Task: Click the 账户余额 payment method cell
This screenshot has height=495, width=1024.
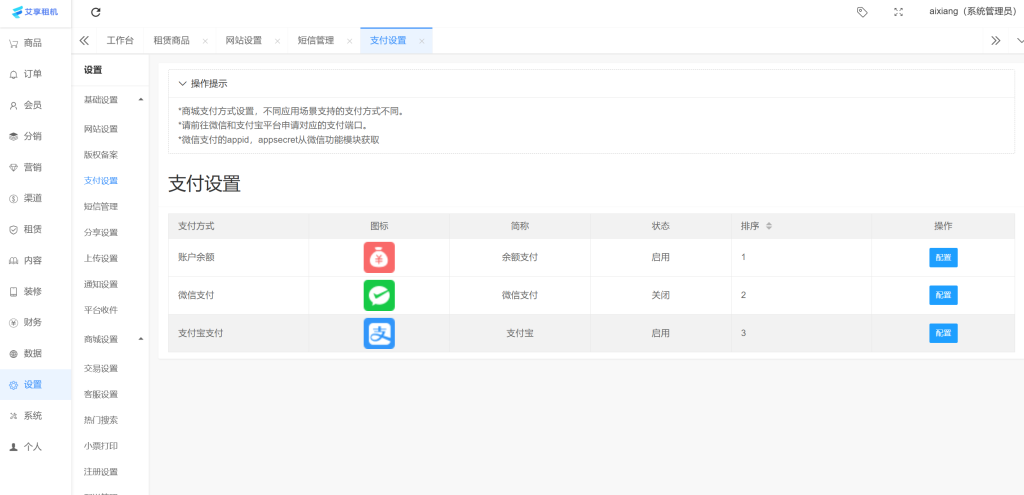Action: tap(238, 257)
